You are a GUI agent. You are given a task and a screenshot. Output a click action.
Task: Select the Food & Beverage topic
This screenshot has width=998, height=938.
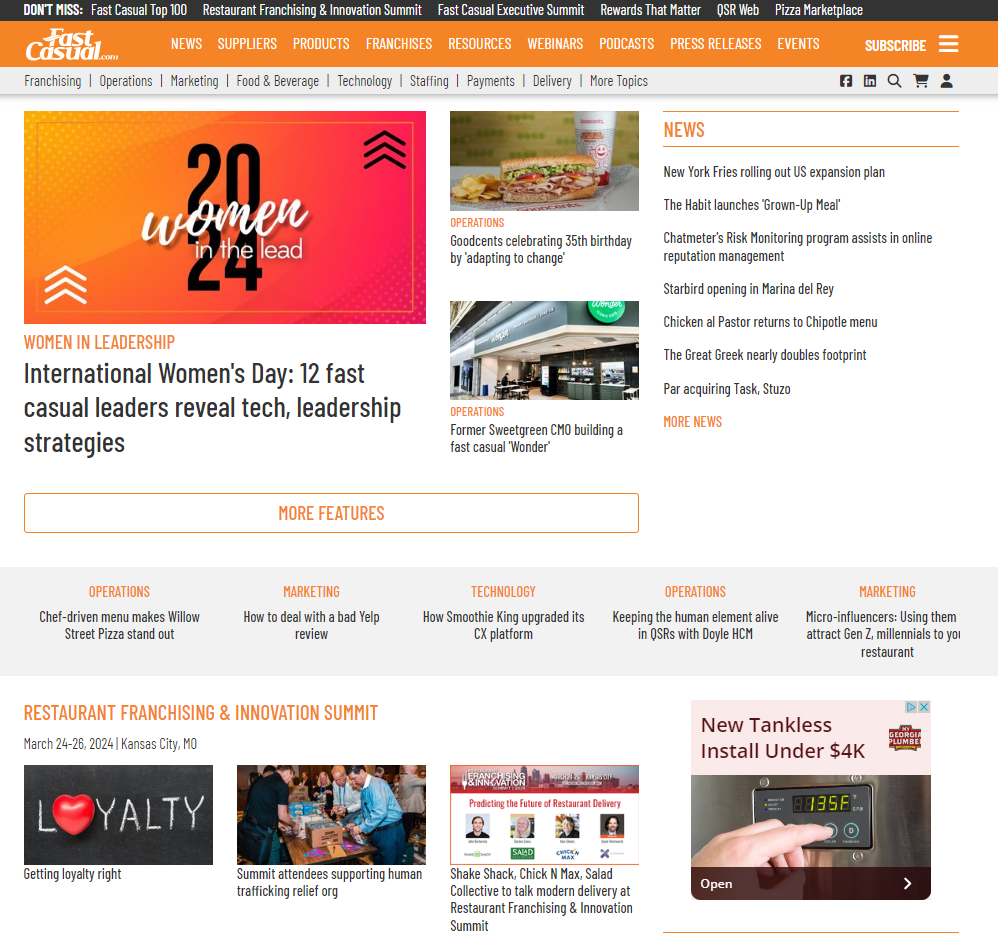pos(278,81)
